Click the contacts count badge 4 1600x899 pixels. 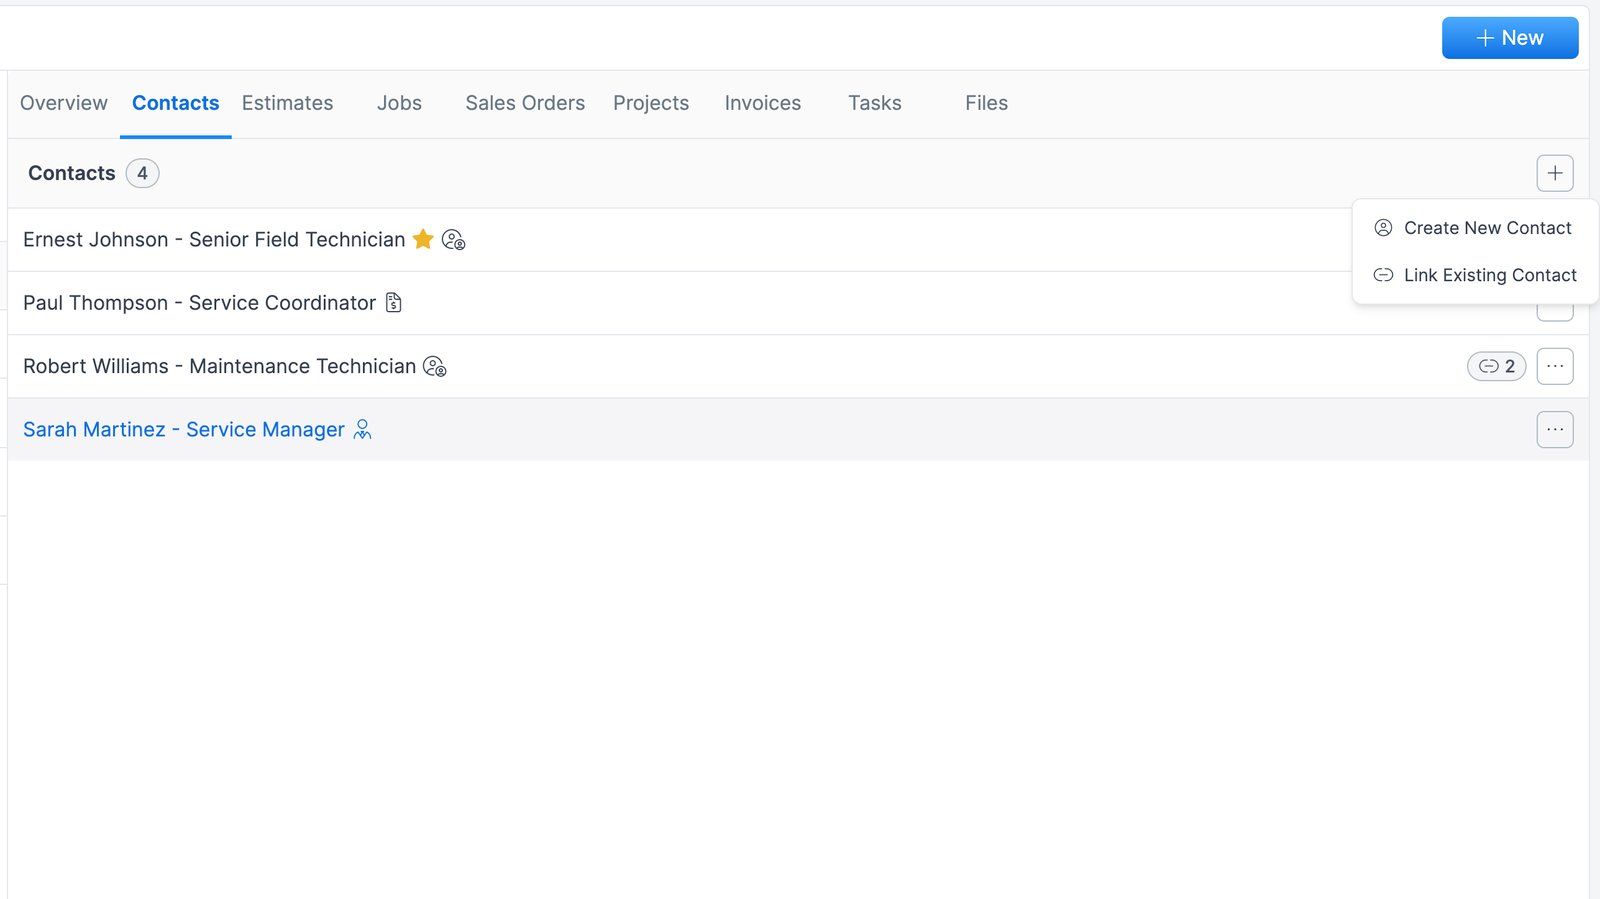(143, 173)
